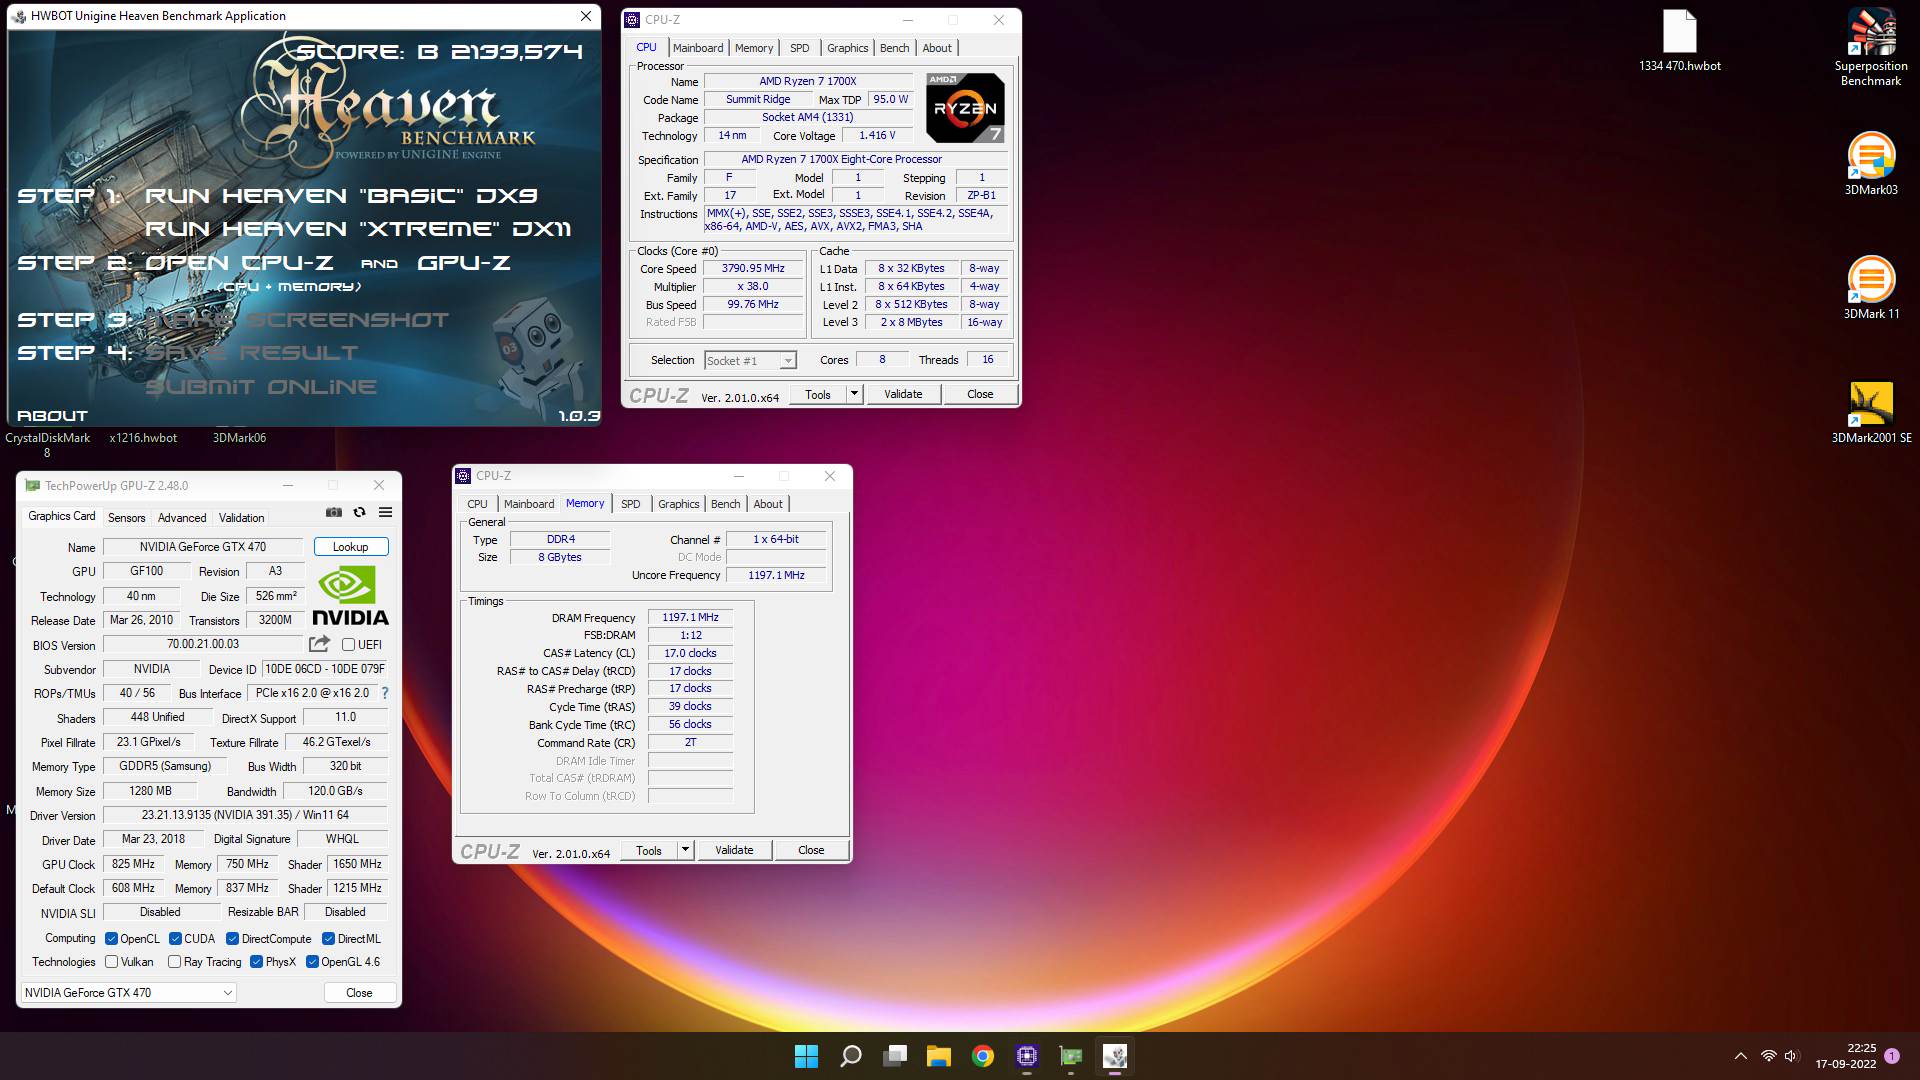This screenshot has height=1080, width=1920.
Task: Select the x1216.hwbot desktop item
Action: point(143,438)
